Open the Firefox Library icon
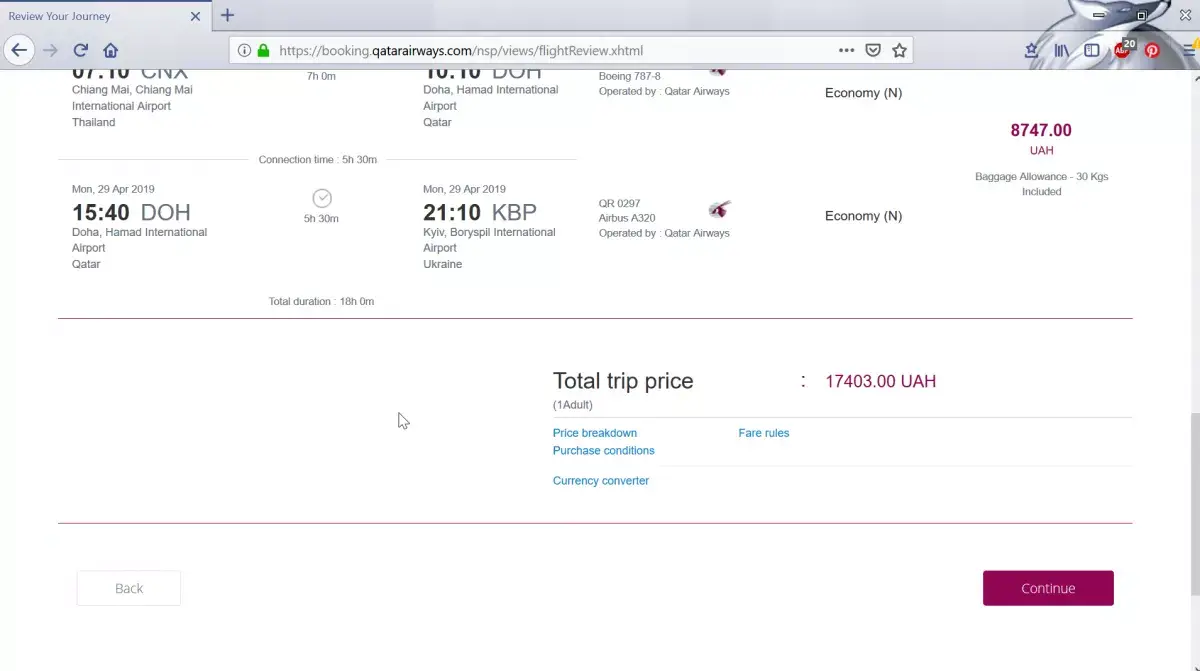This screenshot has height=671, width=1200. tap(1062, 50)
